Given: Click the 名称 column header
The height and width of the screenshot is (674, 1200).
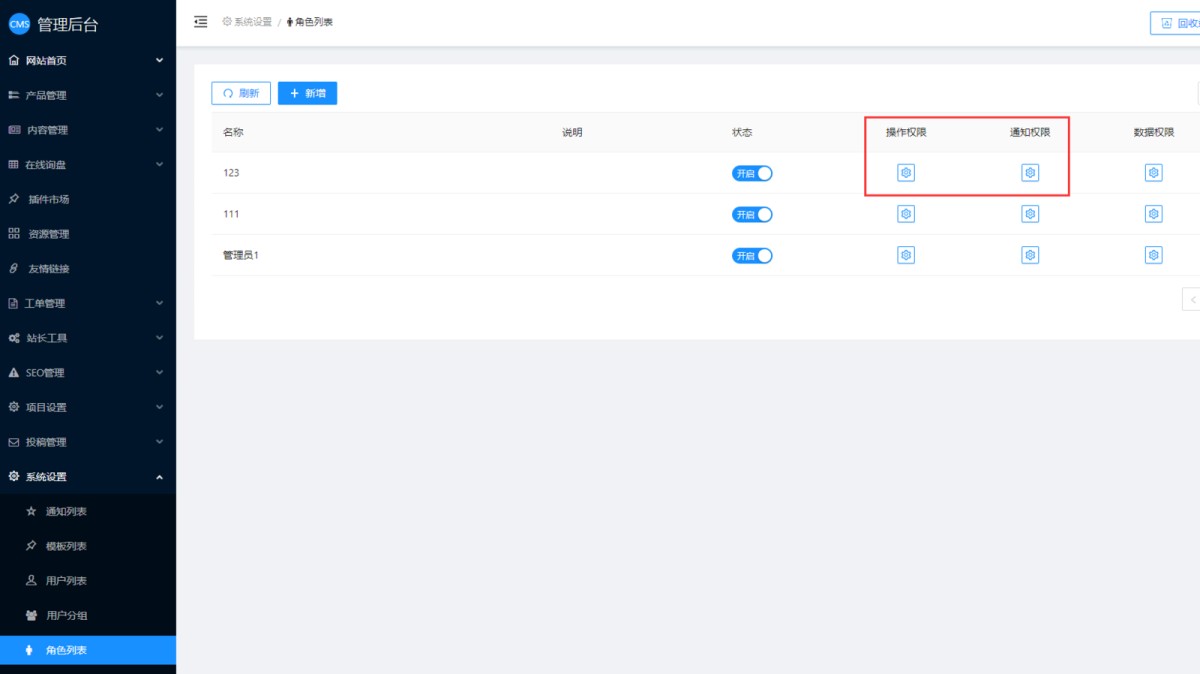Looking at the screenshot, I should [233, 132].
